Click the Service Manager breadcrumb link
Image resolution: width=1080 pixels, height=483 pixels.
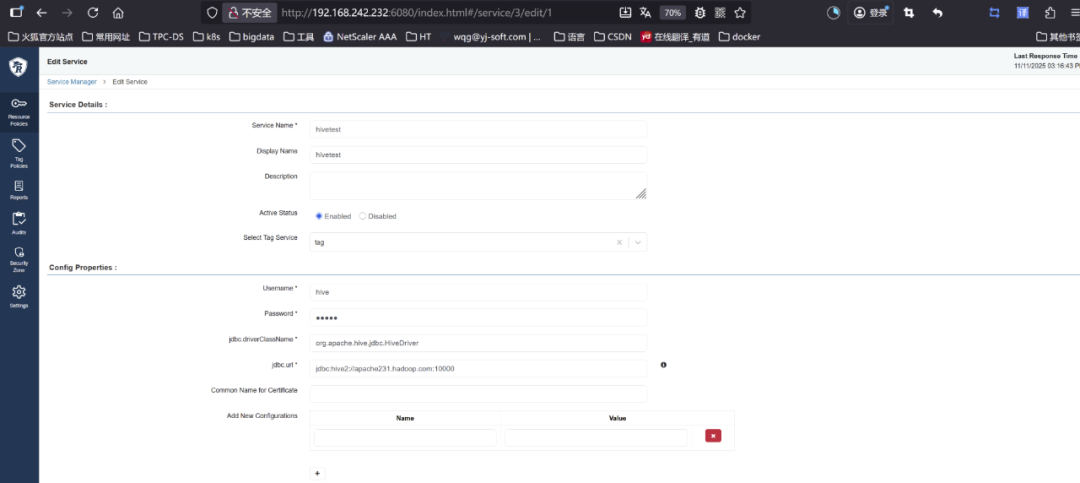[72, 81]
